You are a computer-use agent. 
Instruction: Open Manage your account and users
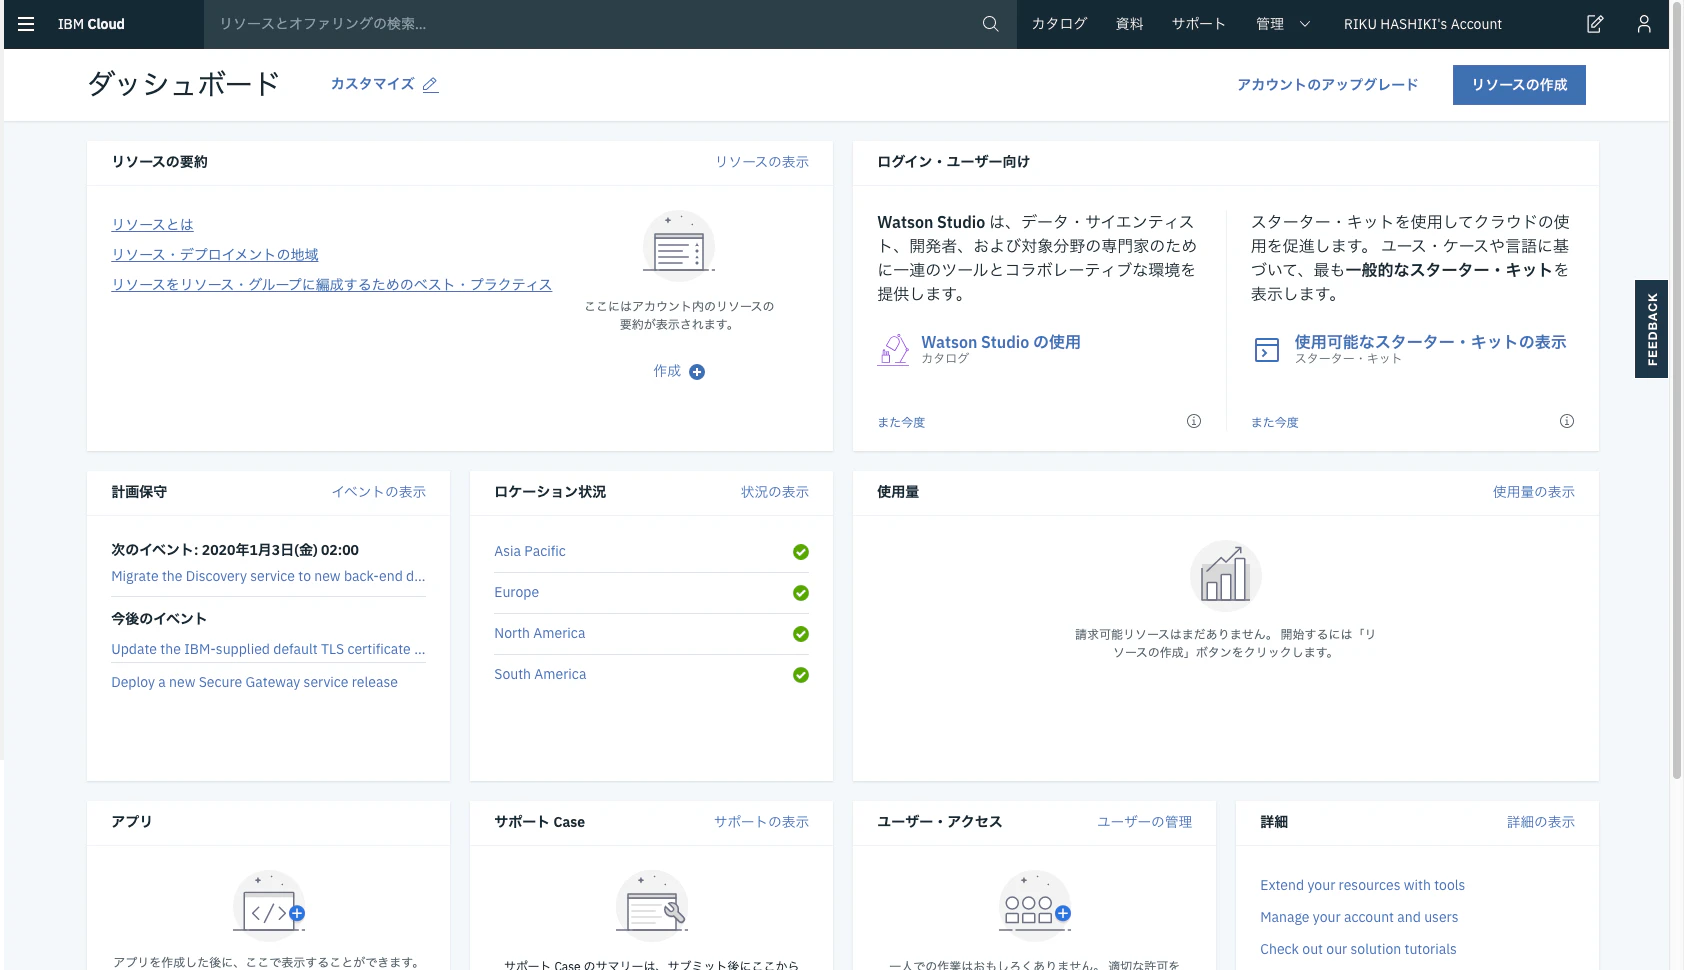pos(1359,917)
